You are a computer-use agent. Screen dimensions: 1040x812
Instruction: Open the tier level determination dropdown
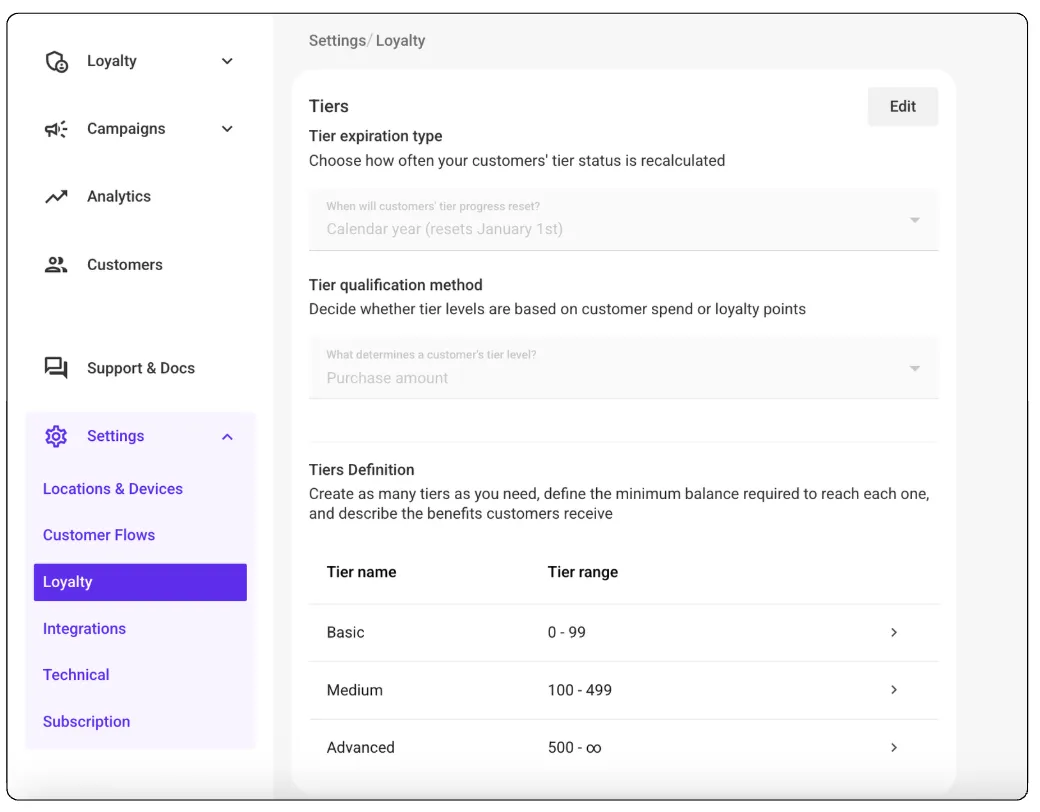point(623,368)
